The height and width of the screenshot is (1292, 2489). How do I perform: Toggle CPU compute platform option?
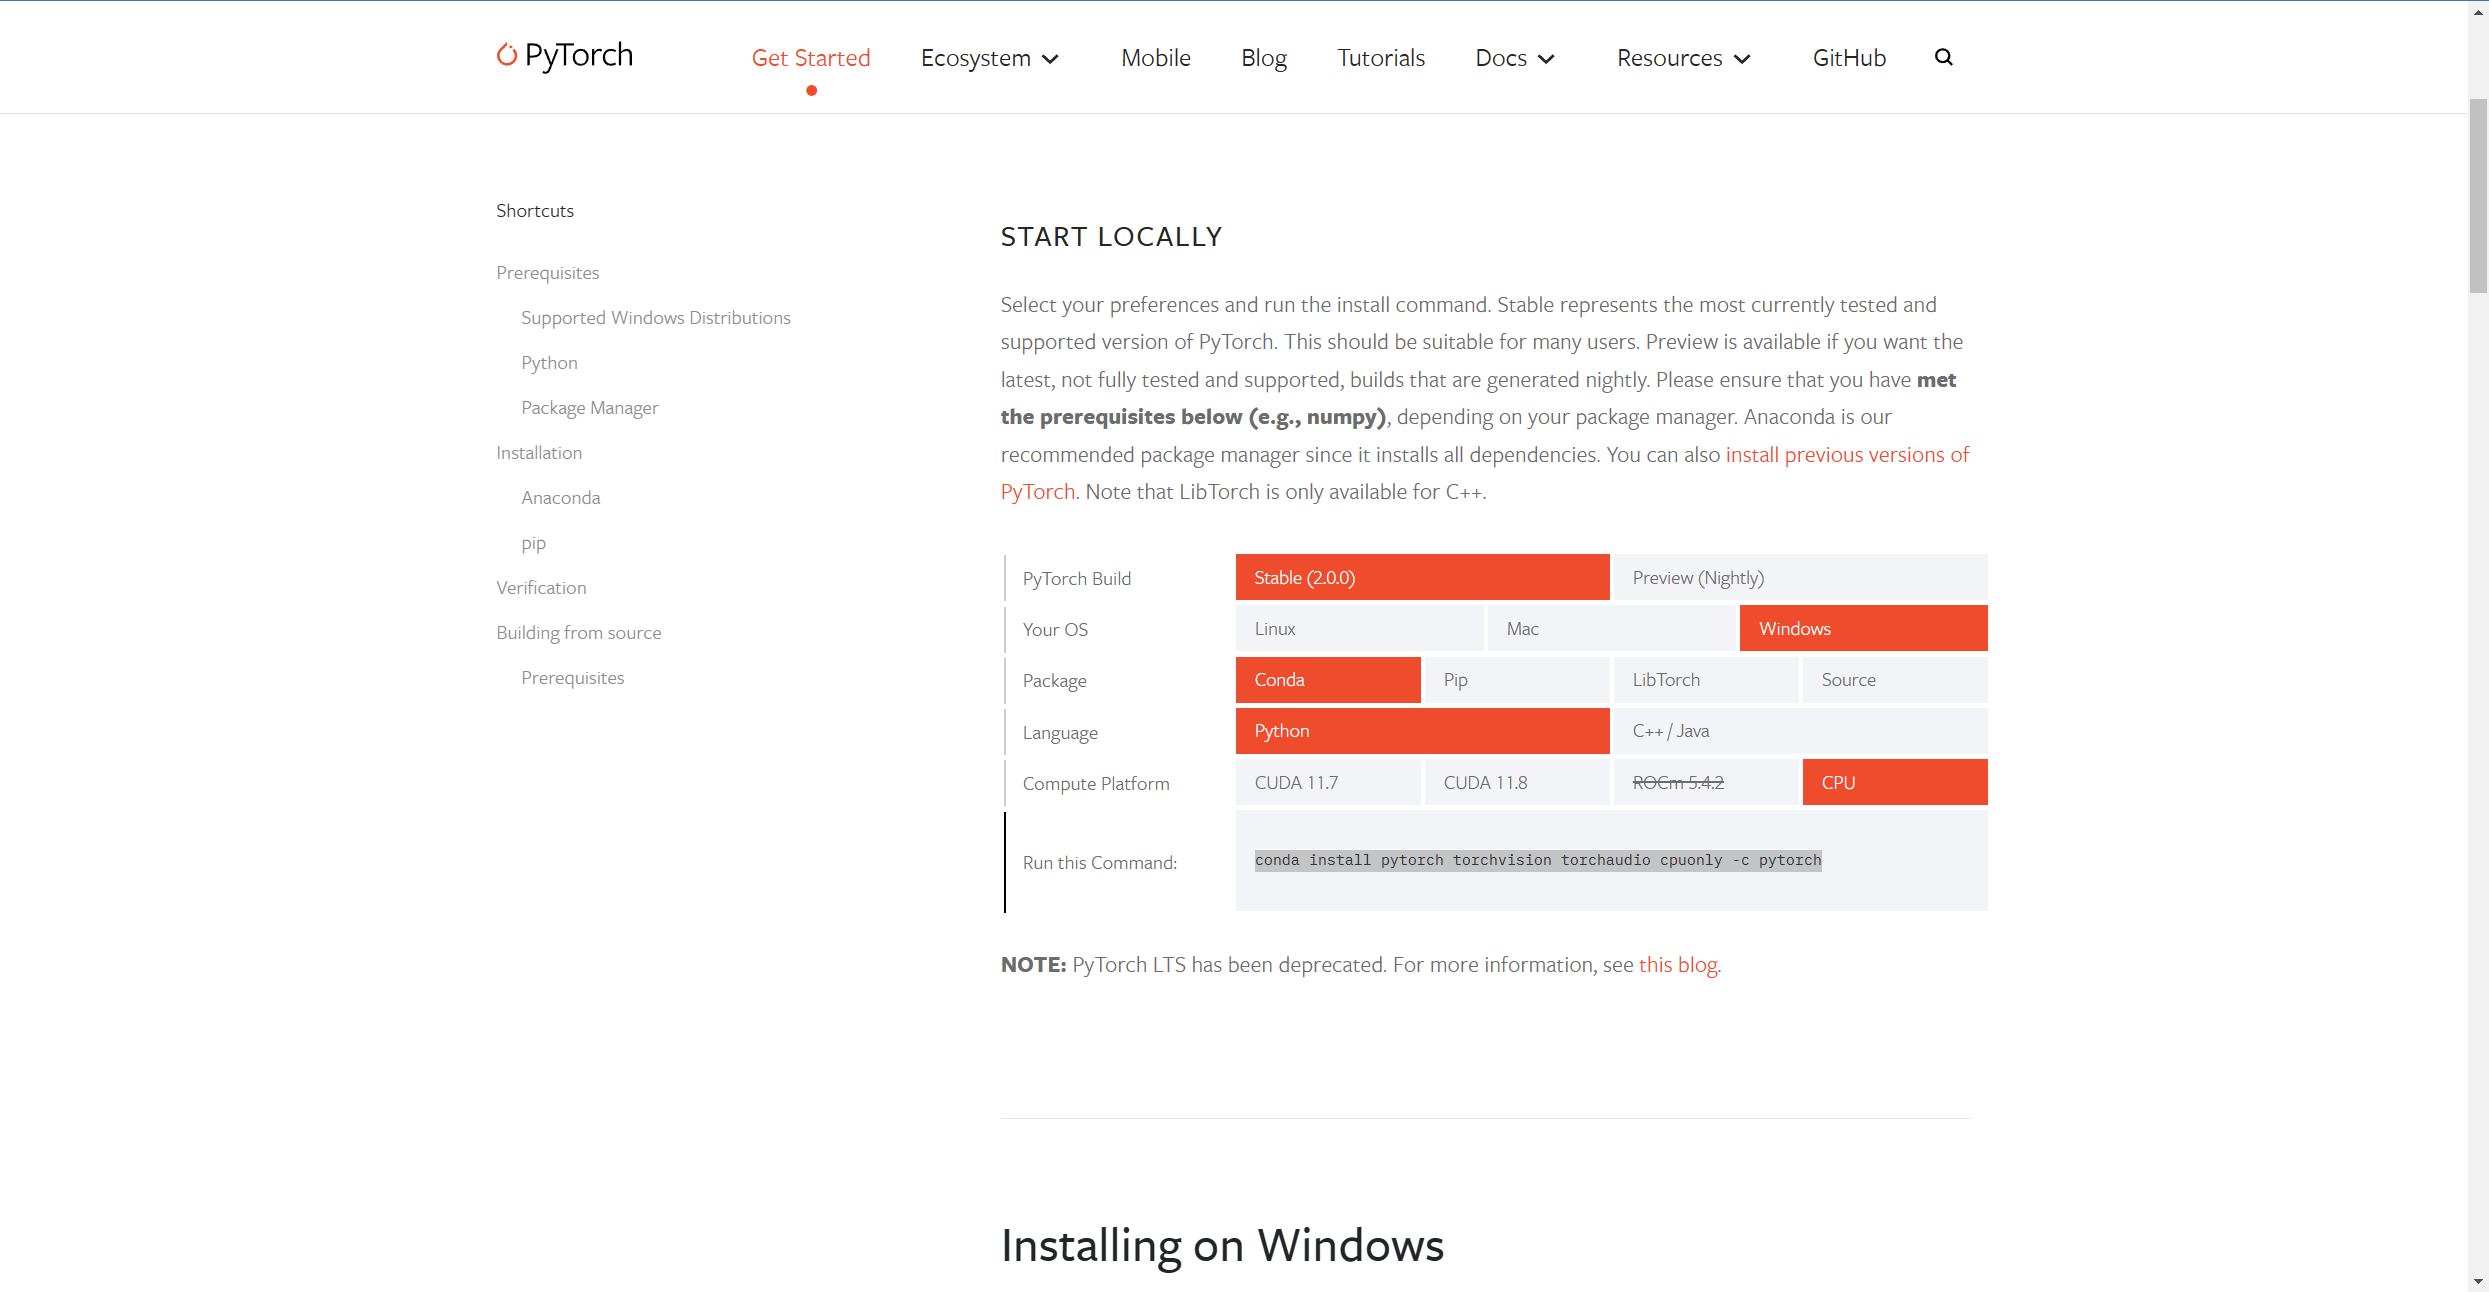tap(1893, 782)
